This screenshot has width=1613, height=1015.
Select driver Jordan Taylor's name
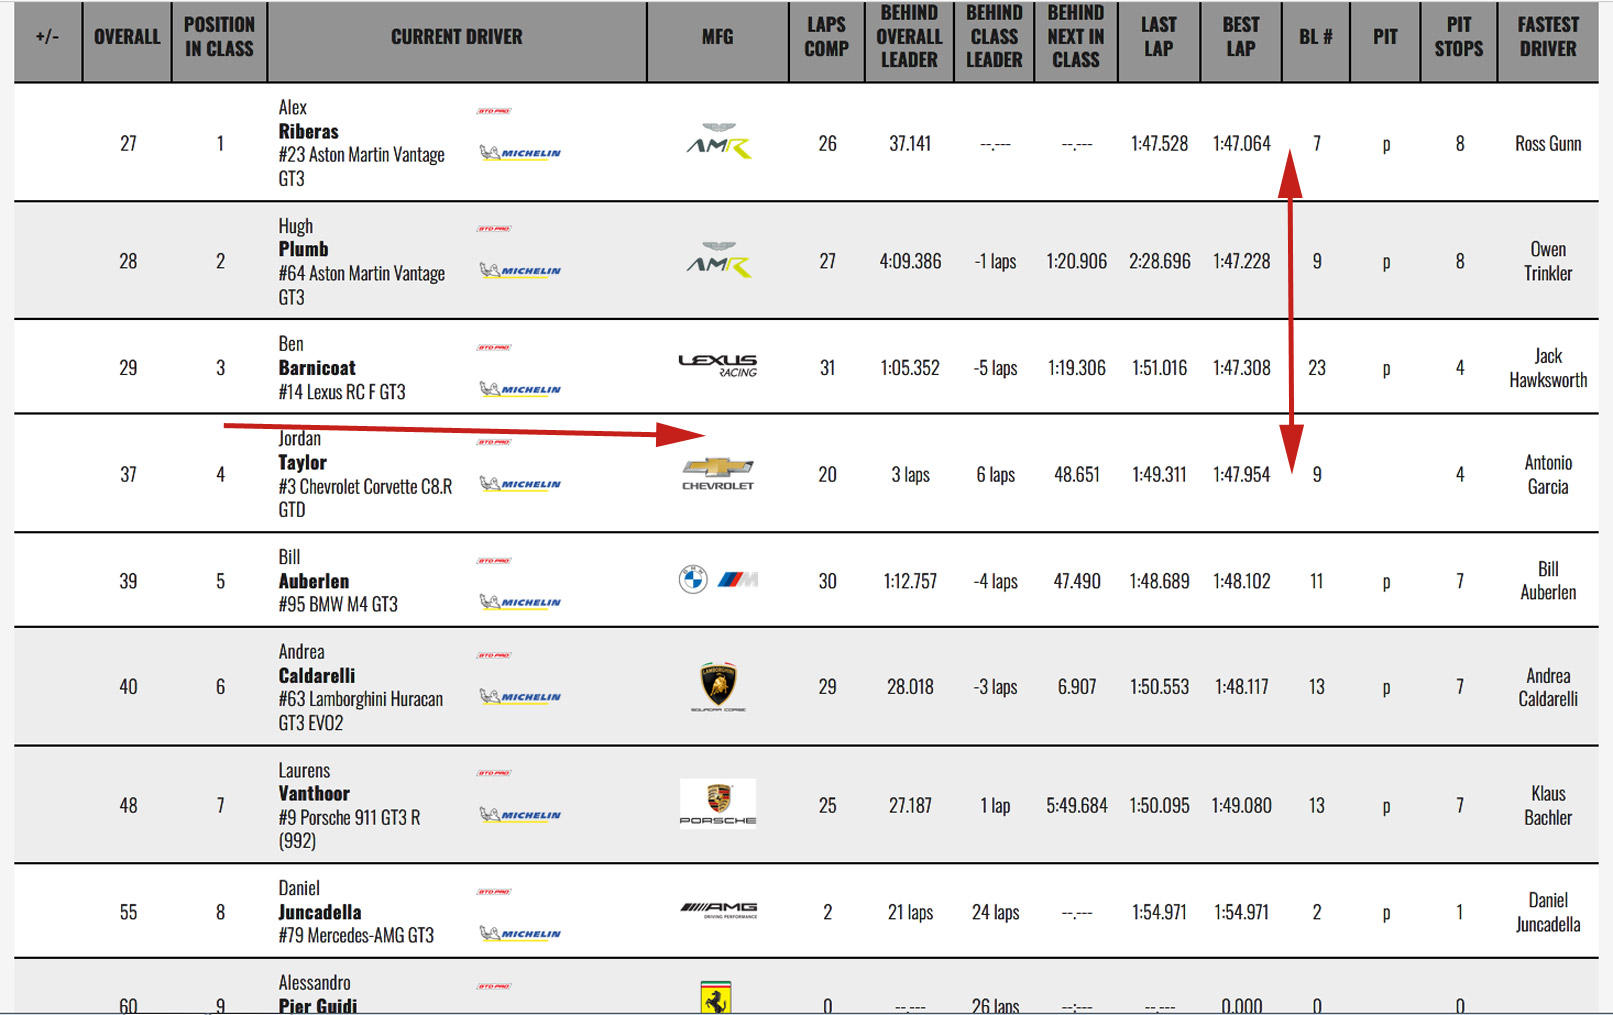point(302,462)
